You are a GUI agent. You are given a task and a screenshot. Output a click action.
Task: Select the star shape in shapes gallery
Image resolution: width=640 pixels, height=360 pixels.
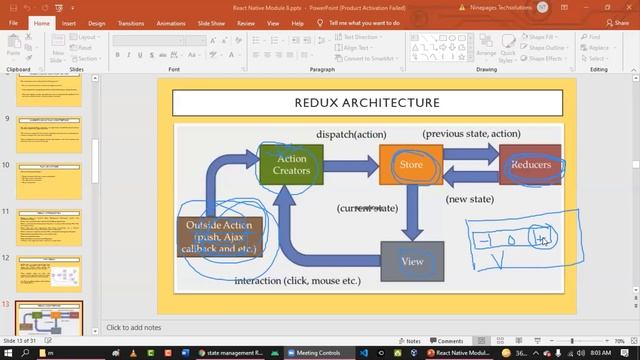[x=462, y=58]
